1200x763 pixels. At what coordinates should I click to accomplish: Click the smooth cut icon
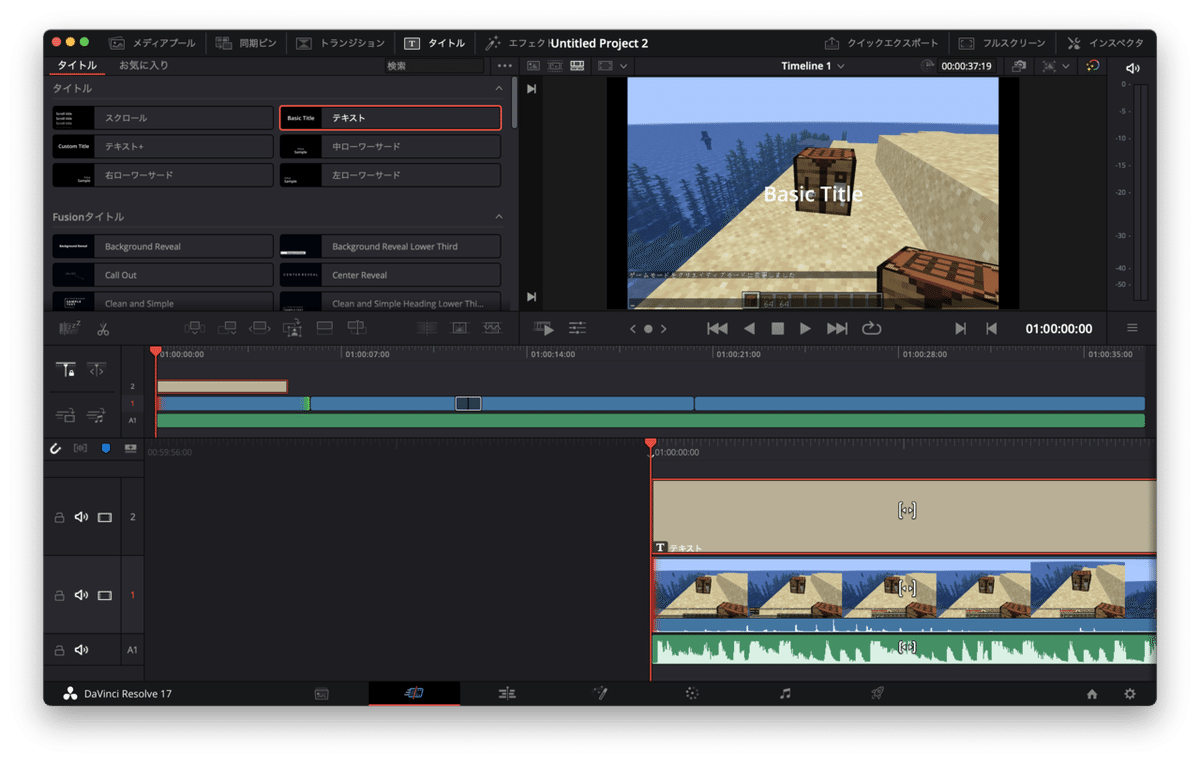(492, 328)
